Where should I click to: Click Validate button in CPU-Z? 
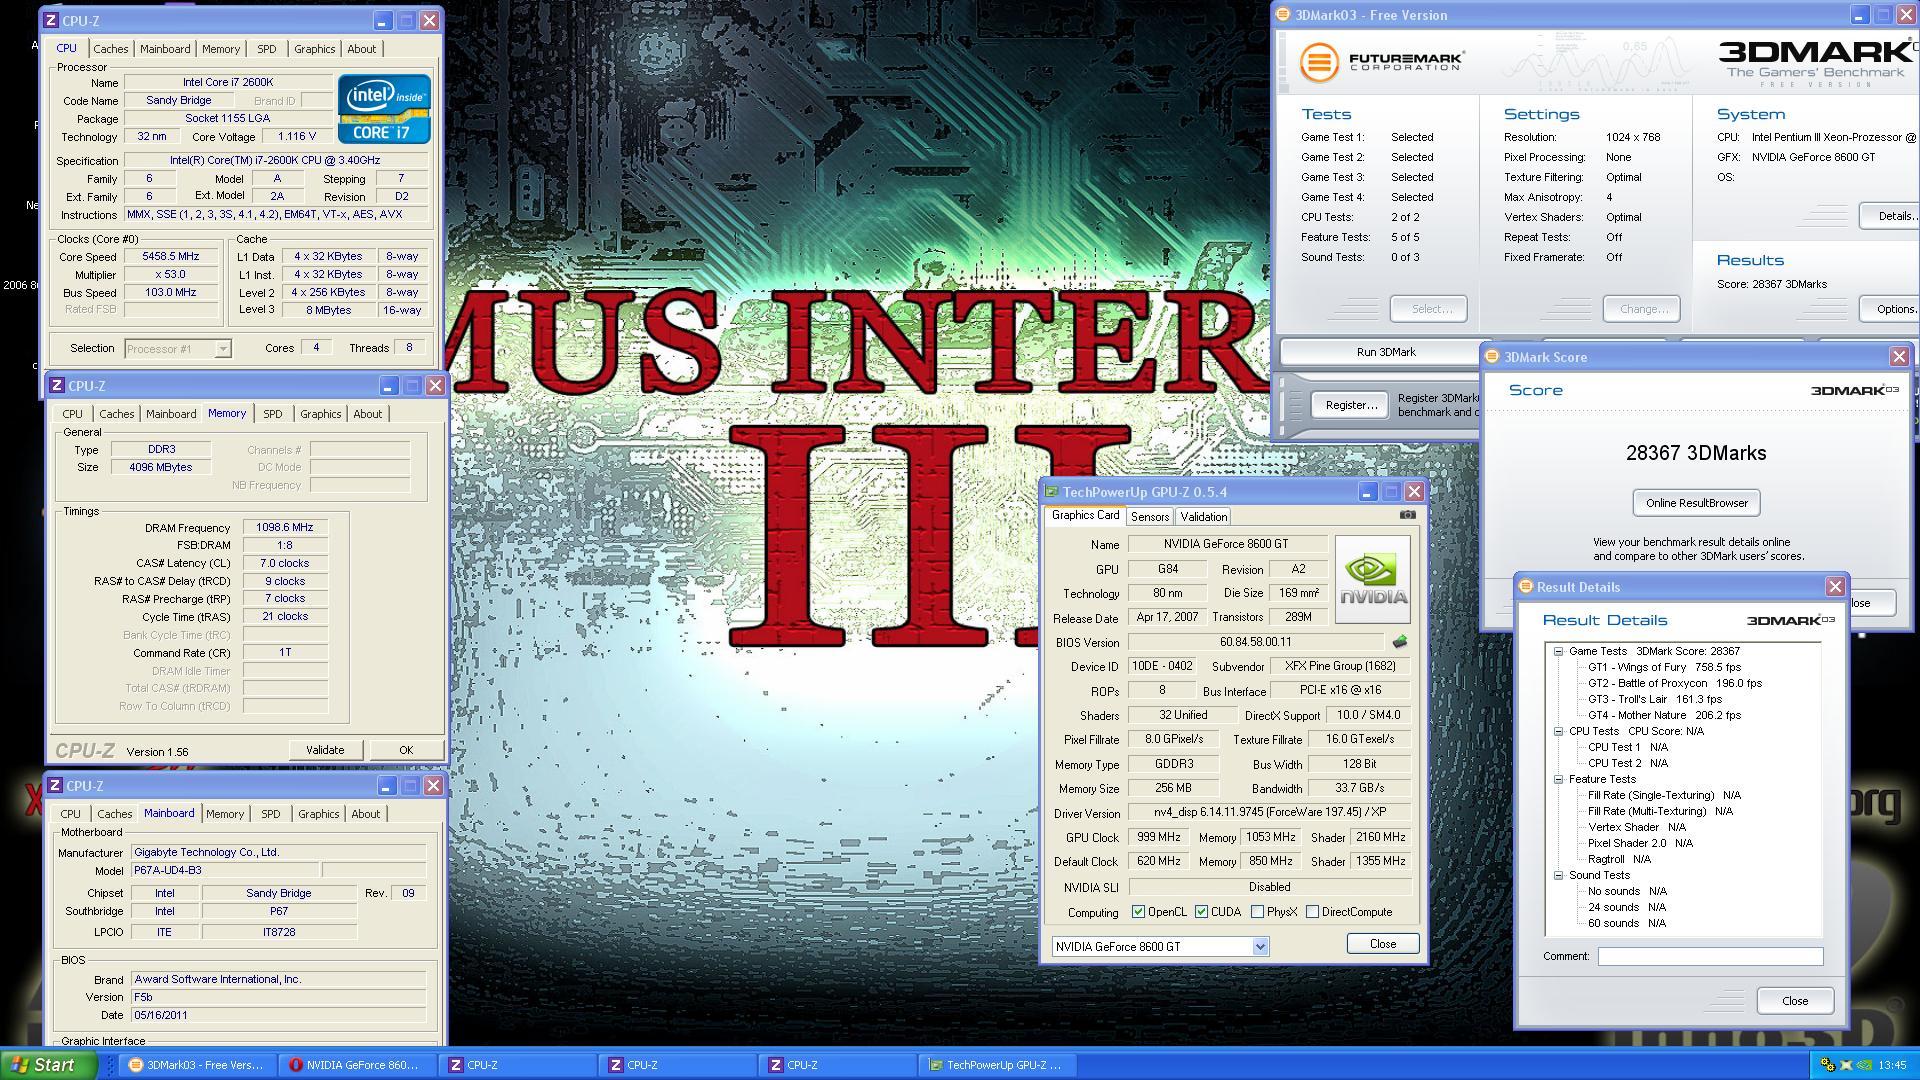(x=324, y=750)
